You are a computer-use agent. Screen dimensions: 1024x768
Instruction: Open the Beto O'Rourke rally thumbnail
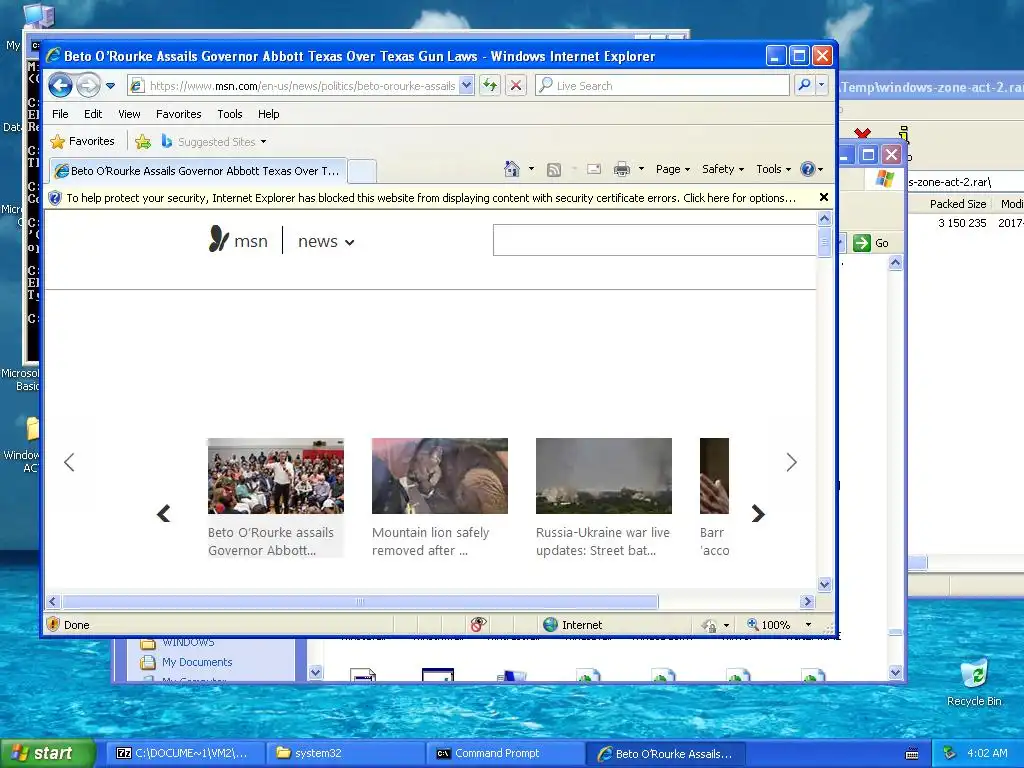[x=276, y=476]
